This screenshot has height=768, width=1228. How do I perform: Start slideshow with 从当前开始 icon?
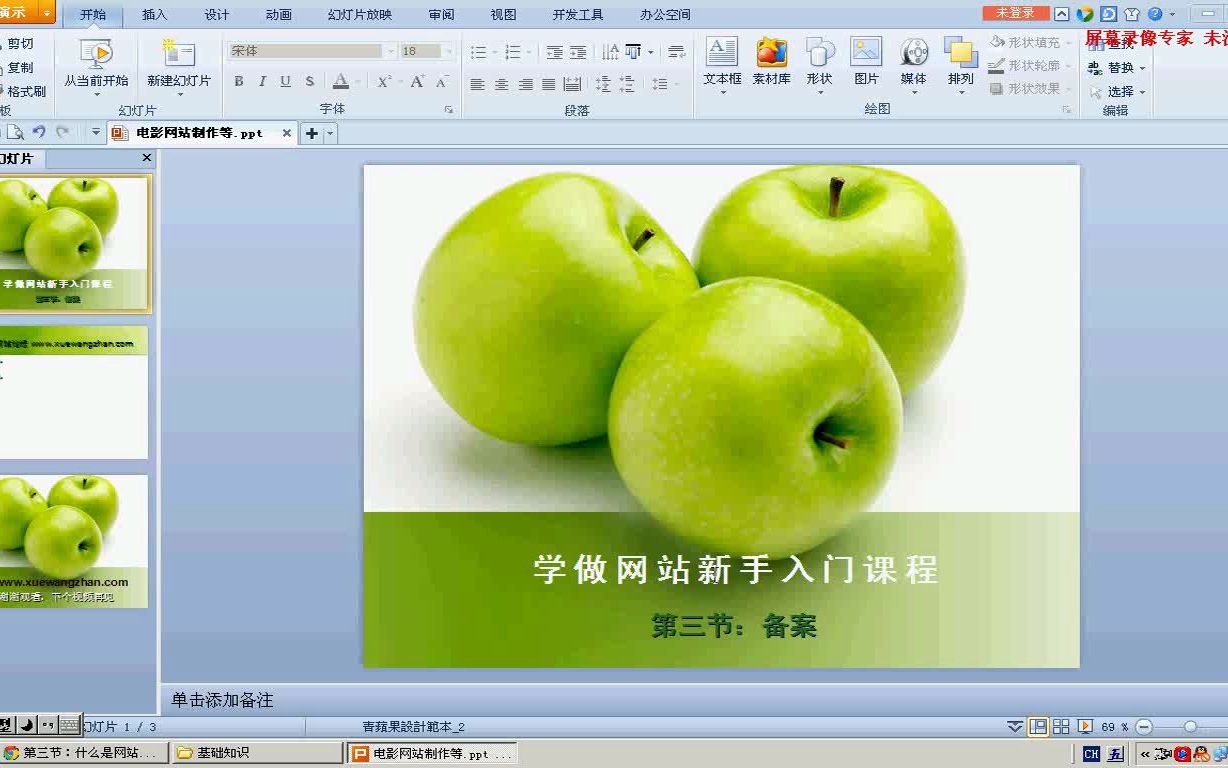click(96, 58)
